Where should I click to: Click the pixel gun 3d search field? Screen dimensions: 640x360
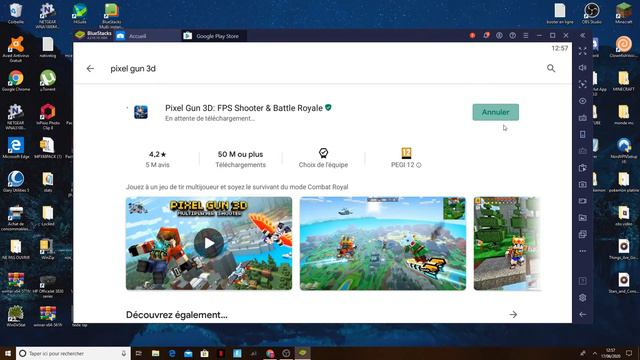coord(133,69)
